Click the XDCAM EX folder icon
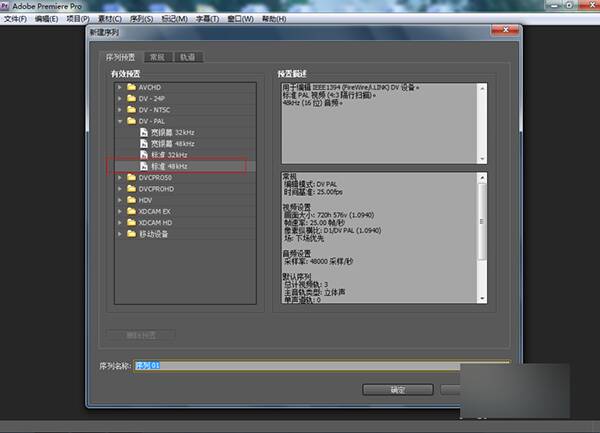Viewport: 600px width, 433px height. click(131, 211)
